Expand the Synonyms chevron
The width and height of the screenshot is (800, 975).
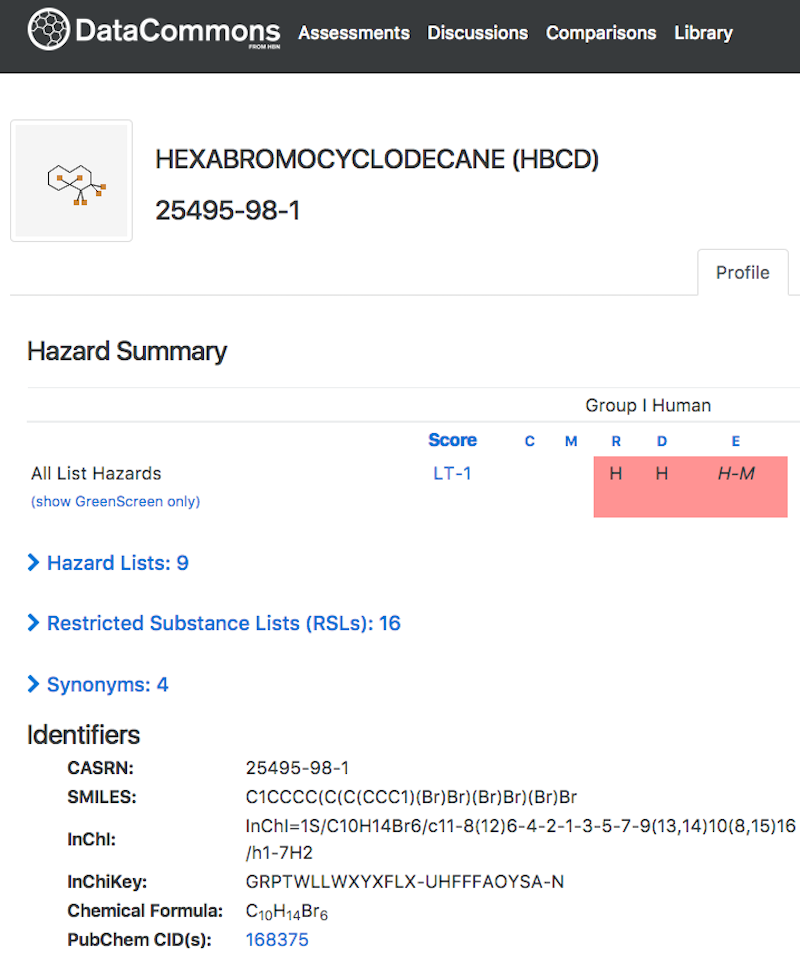(x=34, y=685)
